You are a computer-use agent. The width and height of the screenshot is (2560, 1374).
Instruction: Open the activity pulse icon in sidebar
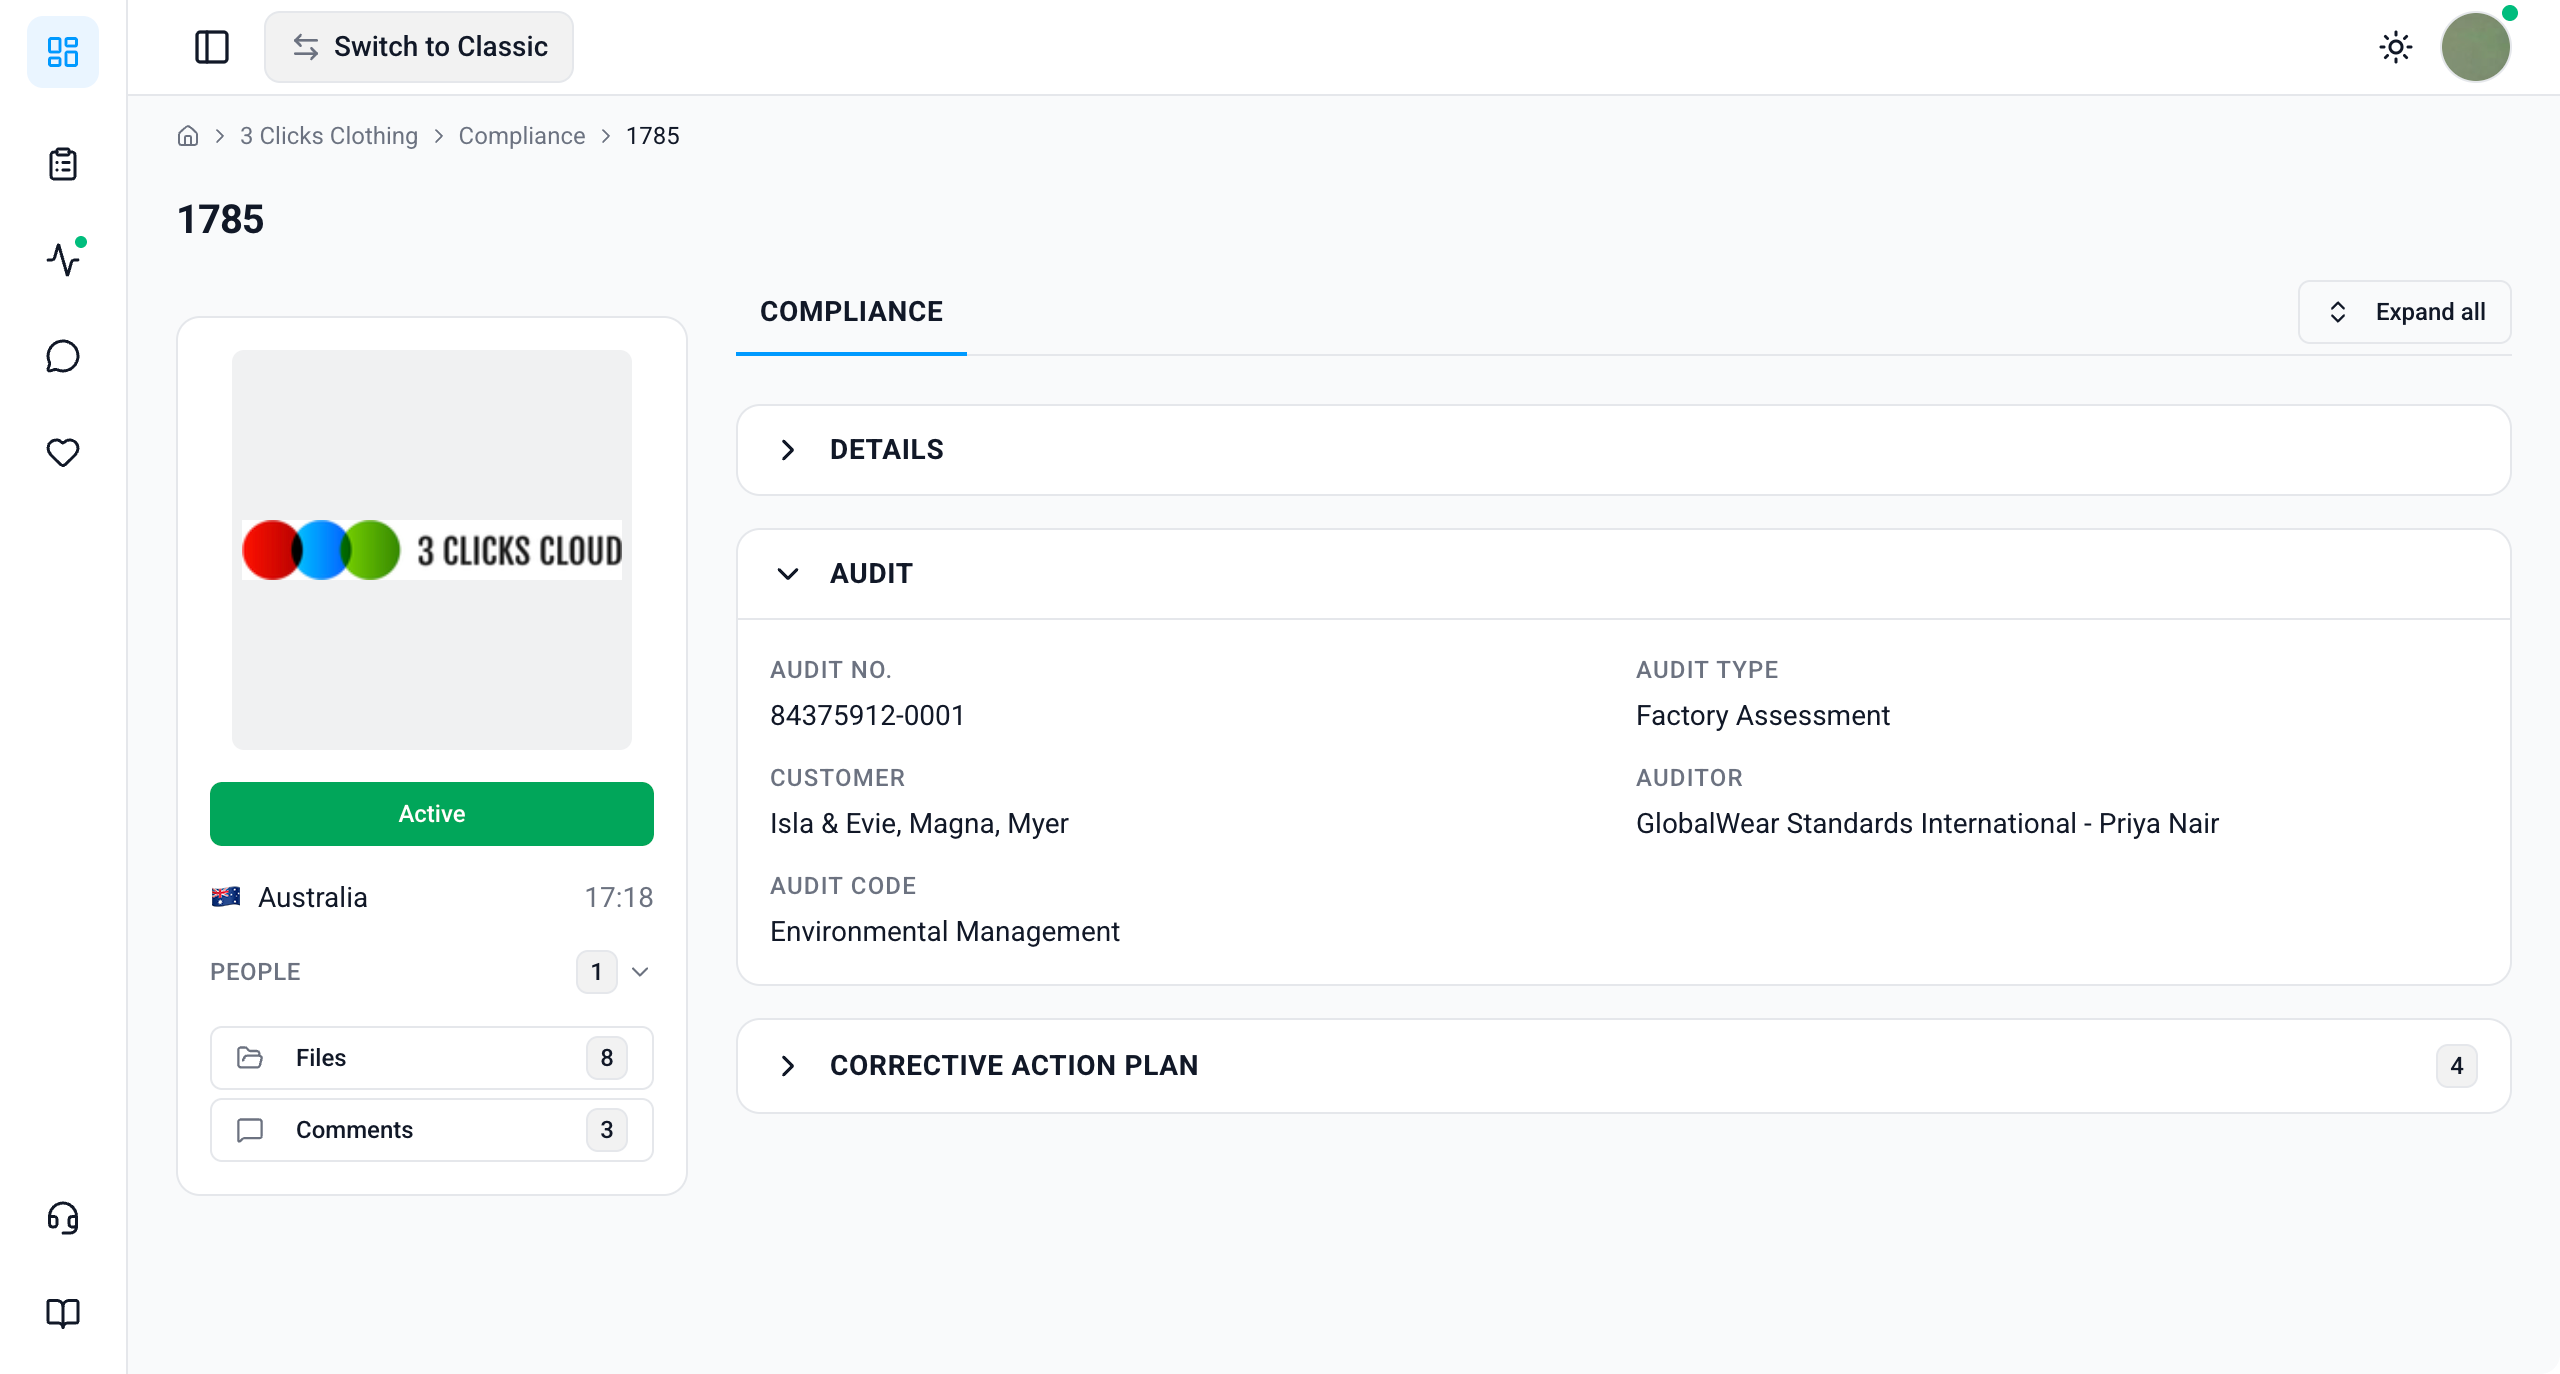63,259
